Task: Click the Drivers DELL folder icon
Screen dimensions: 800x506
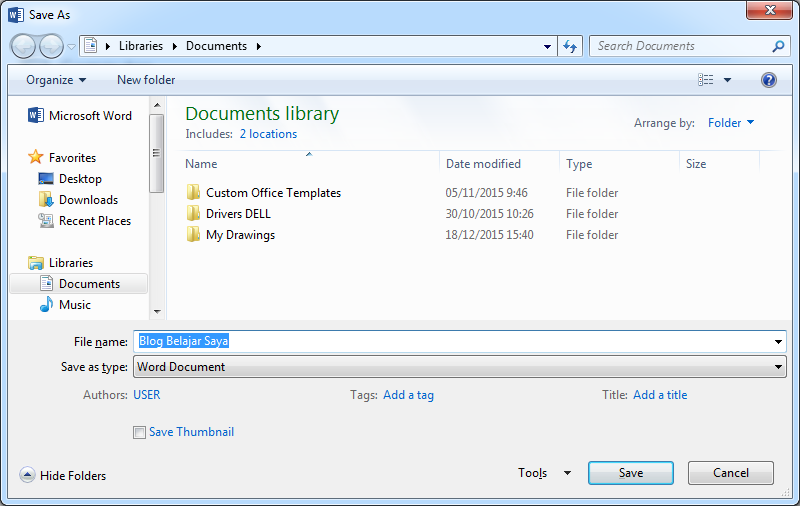Action: pos(193,213)
